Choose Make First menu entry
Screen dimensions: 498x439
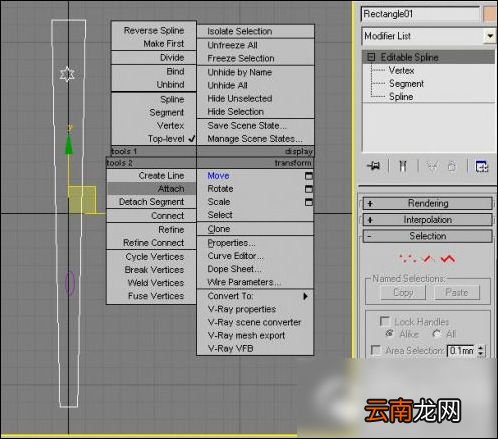coord(154,44)
